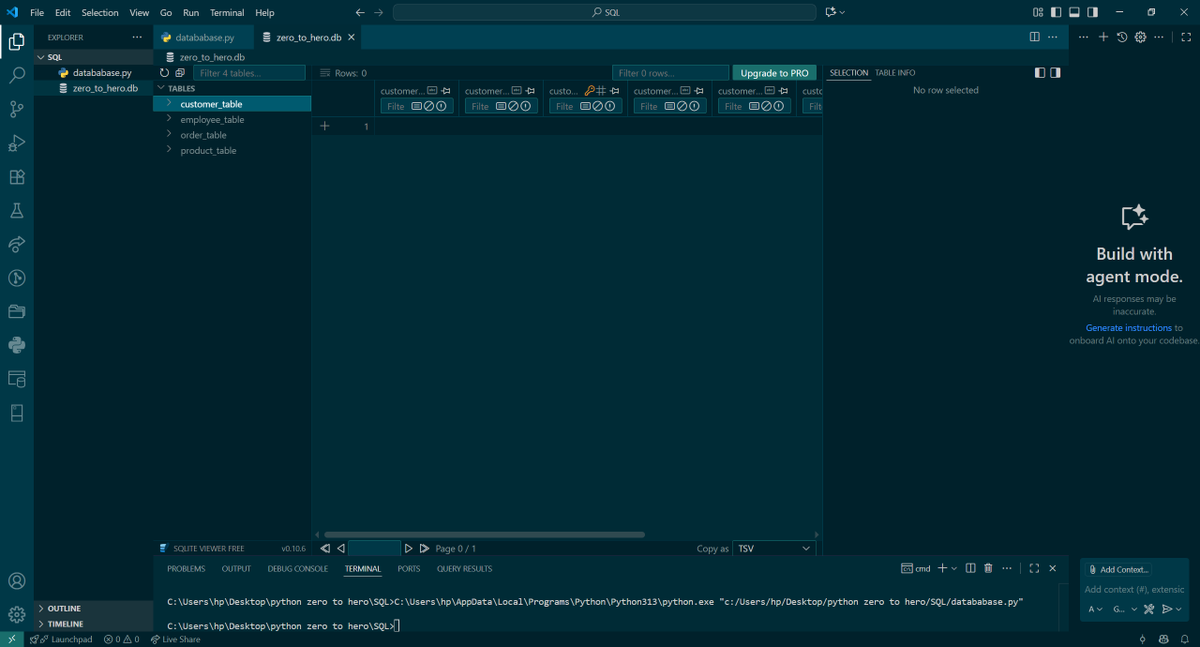Click the Add Context button
Screen dimensions: 1200x647
click(x=1118, y=569)
